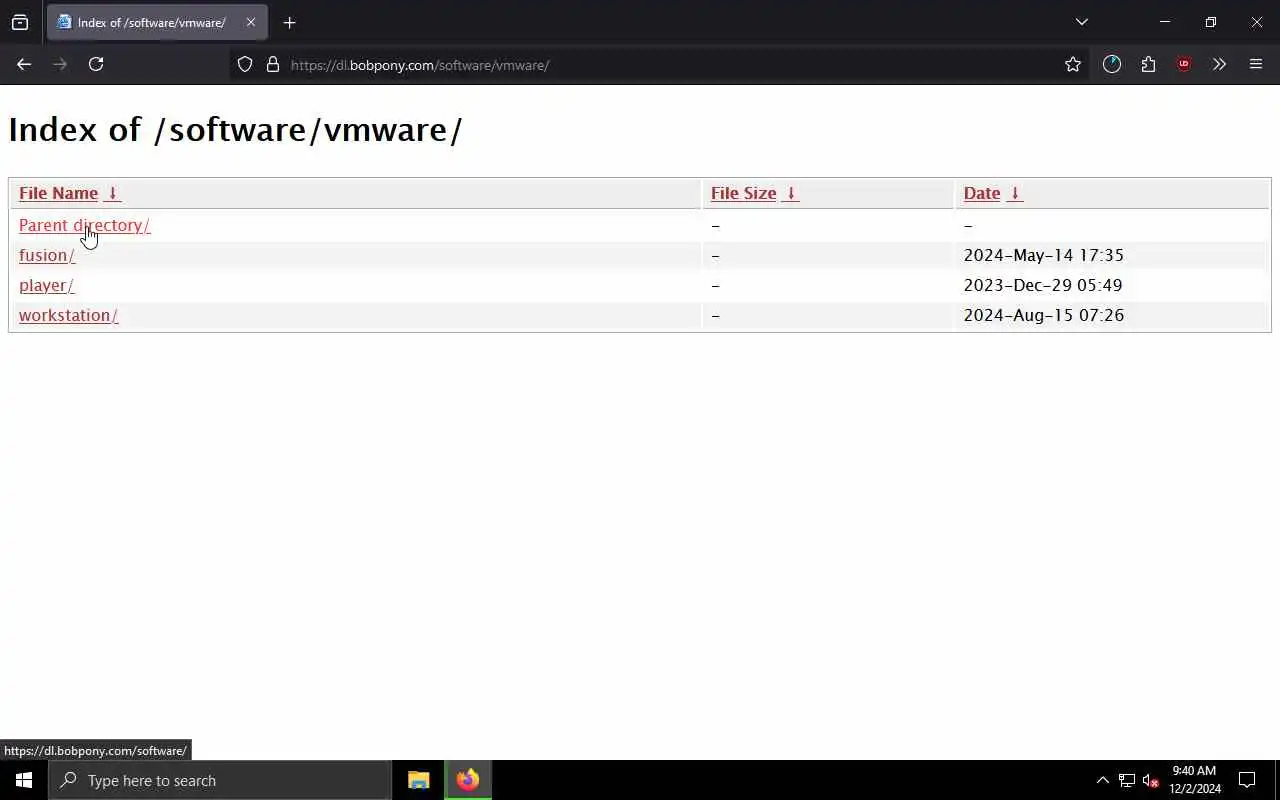Sort by File Size column header
The height and width of the screenshot is (800, 1280).
point(743,193)
